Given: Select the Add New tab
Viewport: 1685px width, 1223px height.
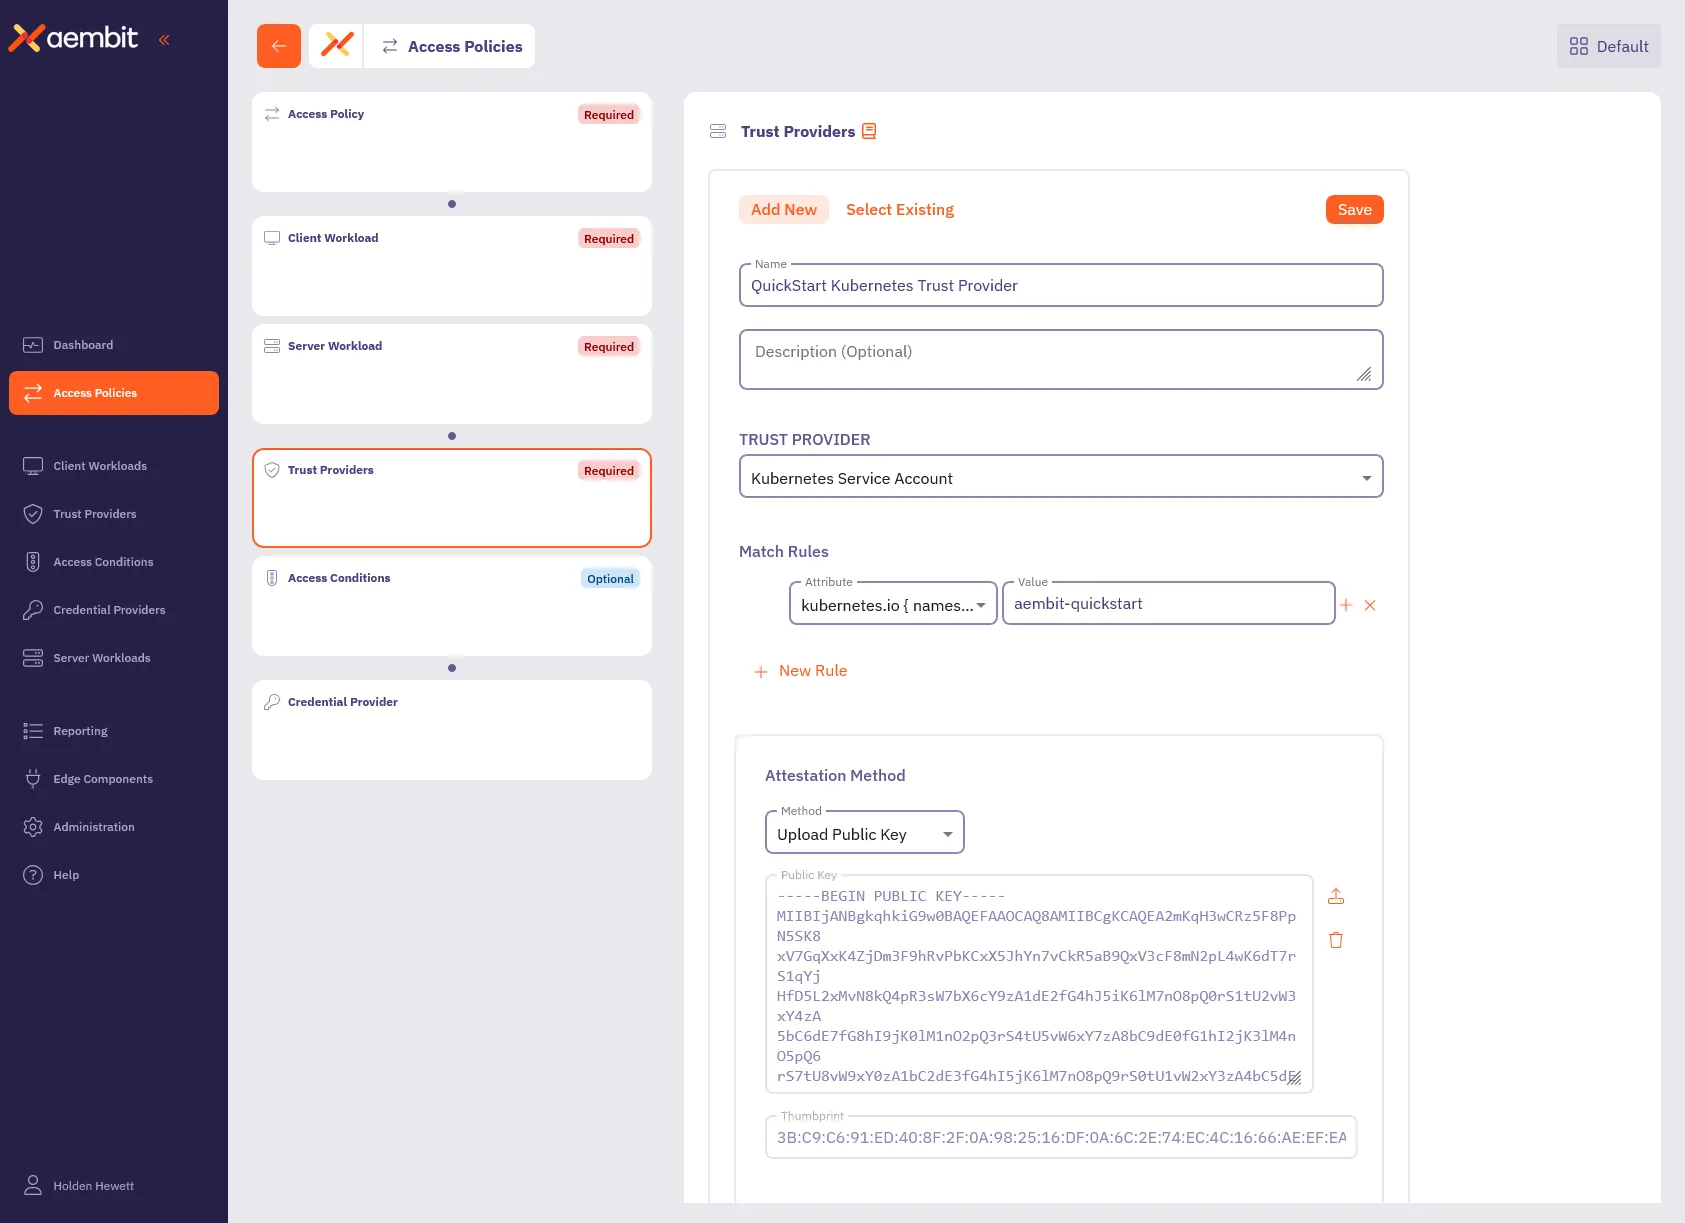Looking at the screenshot, I should (x=784, y=209).
